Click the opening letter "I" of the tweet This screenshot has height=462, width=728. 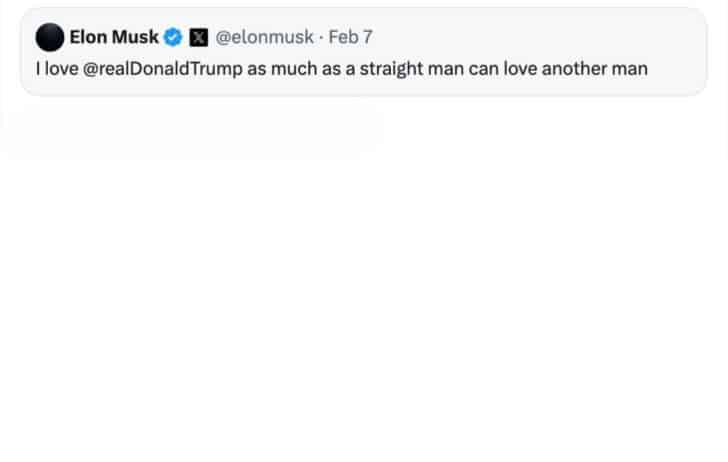pos(38,69)
